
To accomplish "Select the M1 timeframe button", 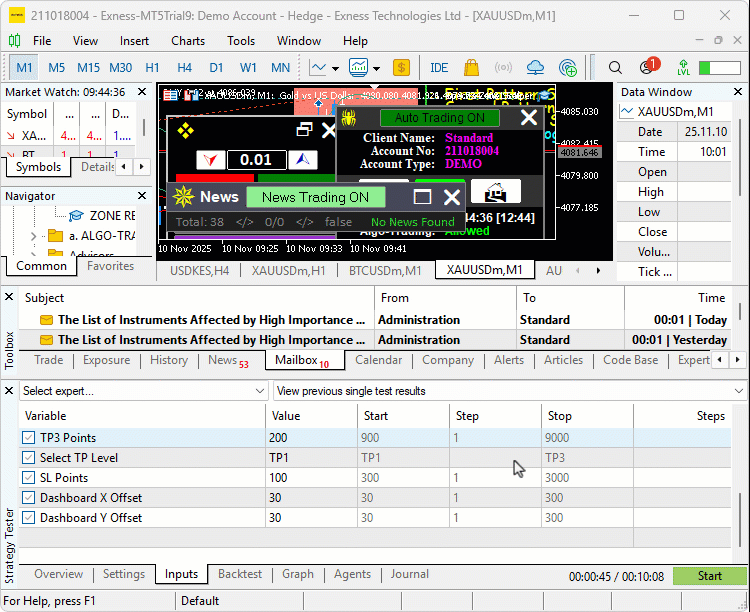I will tap(24, 67).
